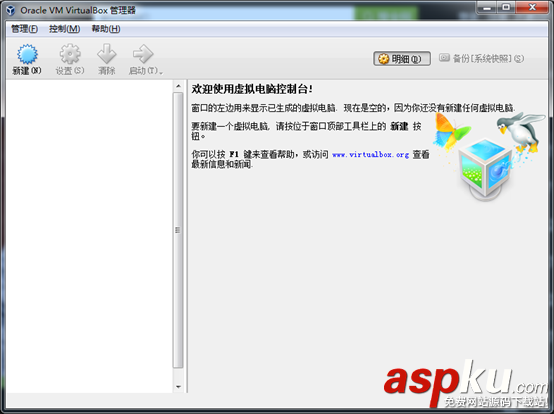Close the VirtualBox manager window
Viewport: 554px width, 414px height.
click(533, 7)
